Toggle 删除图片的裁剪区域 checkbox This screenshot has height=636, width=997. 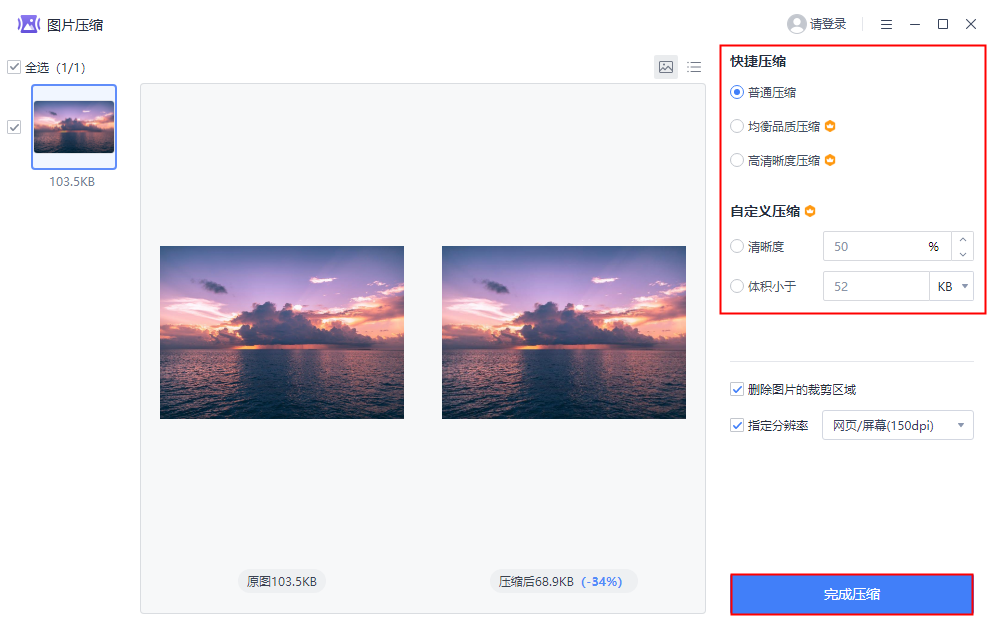point(737,389)
